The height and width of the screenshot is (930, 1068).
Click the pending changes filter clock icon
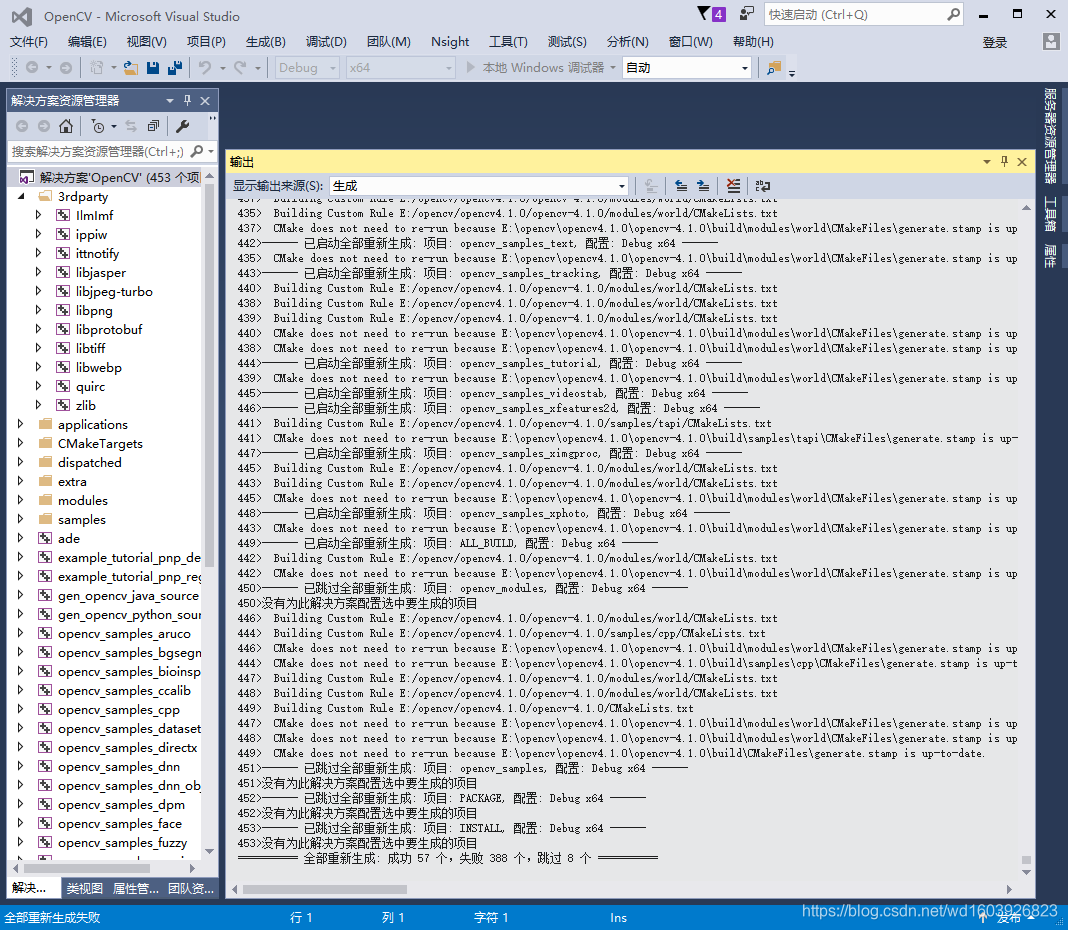(x=98, y=126)
